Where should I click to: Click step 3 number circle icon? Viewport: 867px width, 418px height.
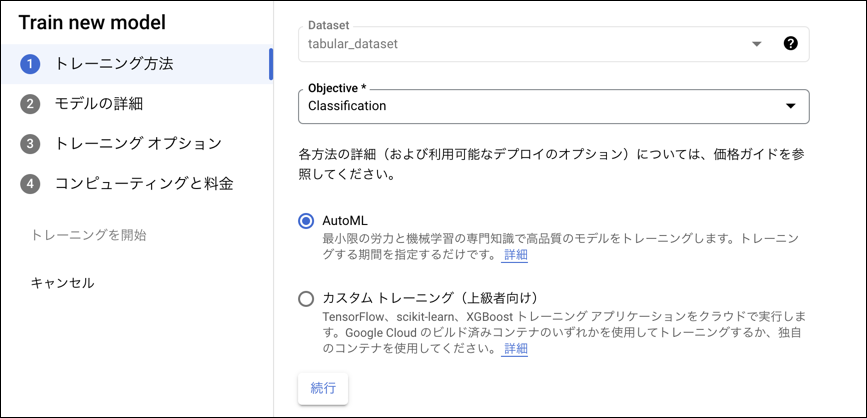point(30,144)
